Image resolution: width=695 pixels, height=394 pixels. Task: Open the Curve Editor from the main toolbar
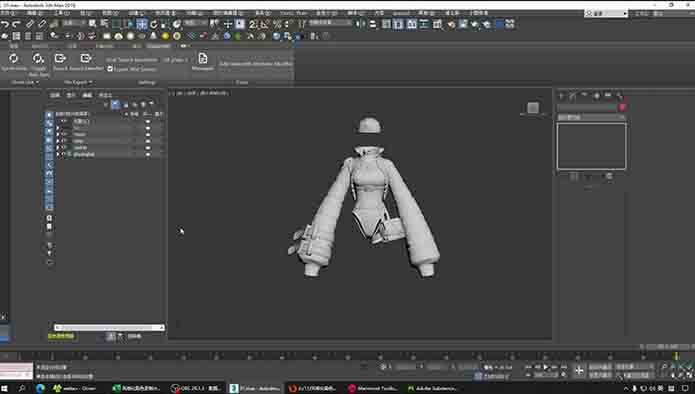(424, 24)
